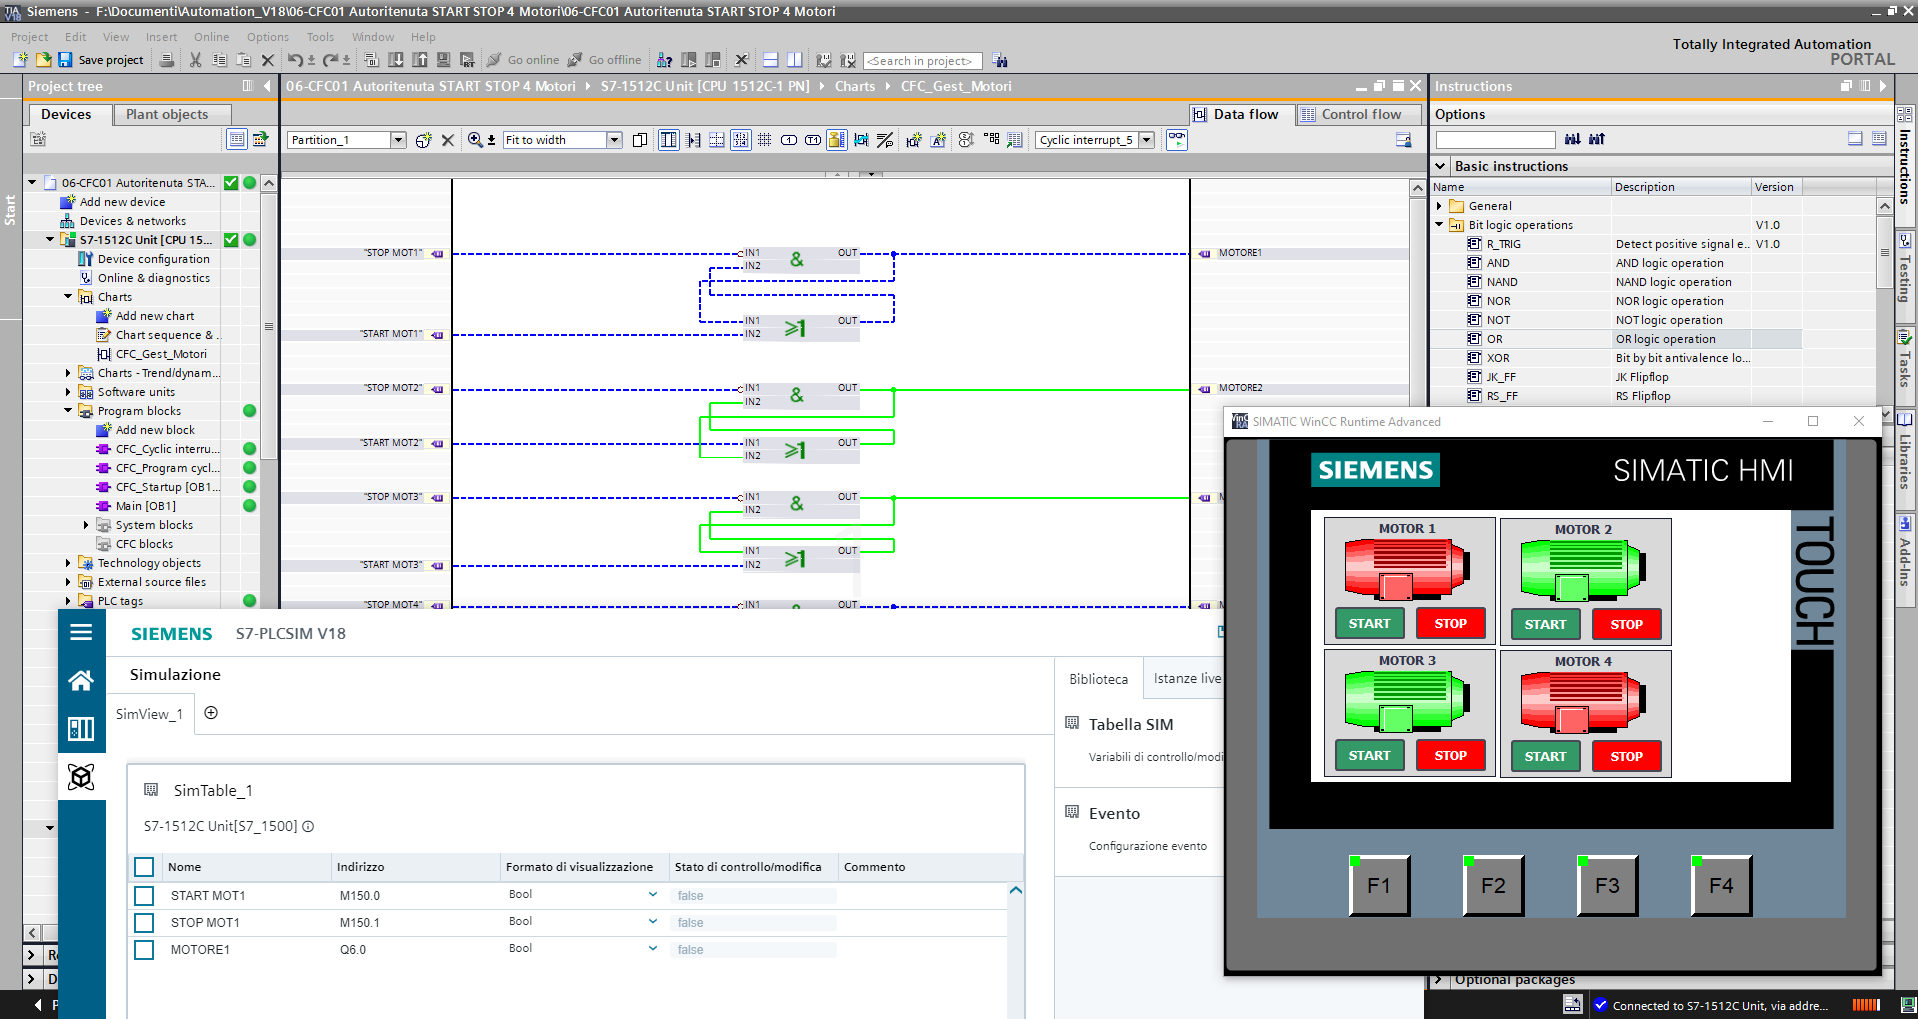Select all rows header checkbox in SimTable_1
This screenshot has height=1019, width=1918.
coord(144,867)
